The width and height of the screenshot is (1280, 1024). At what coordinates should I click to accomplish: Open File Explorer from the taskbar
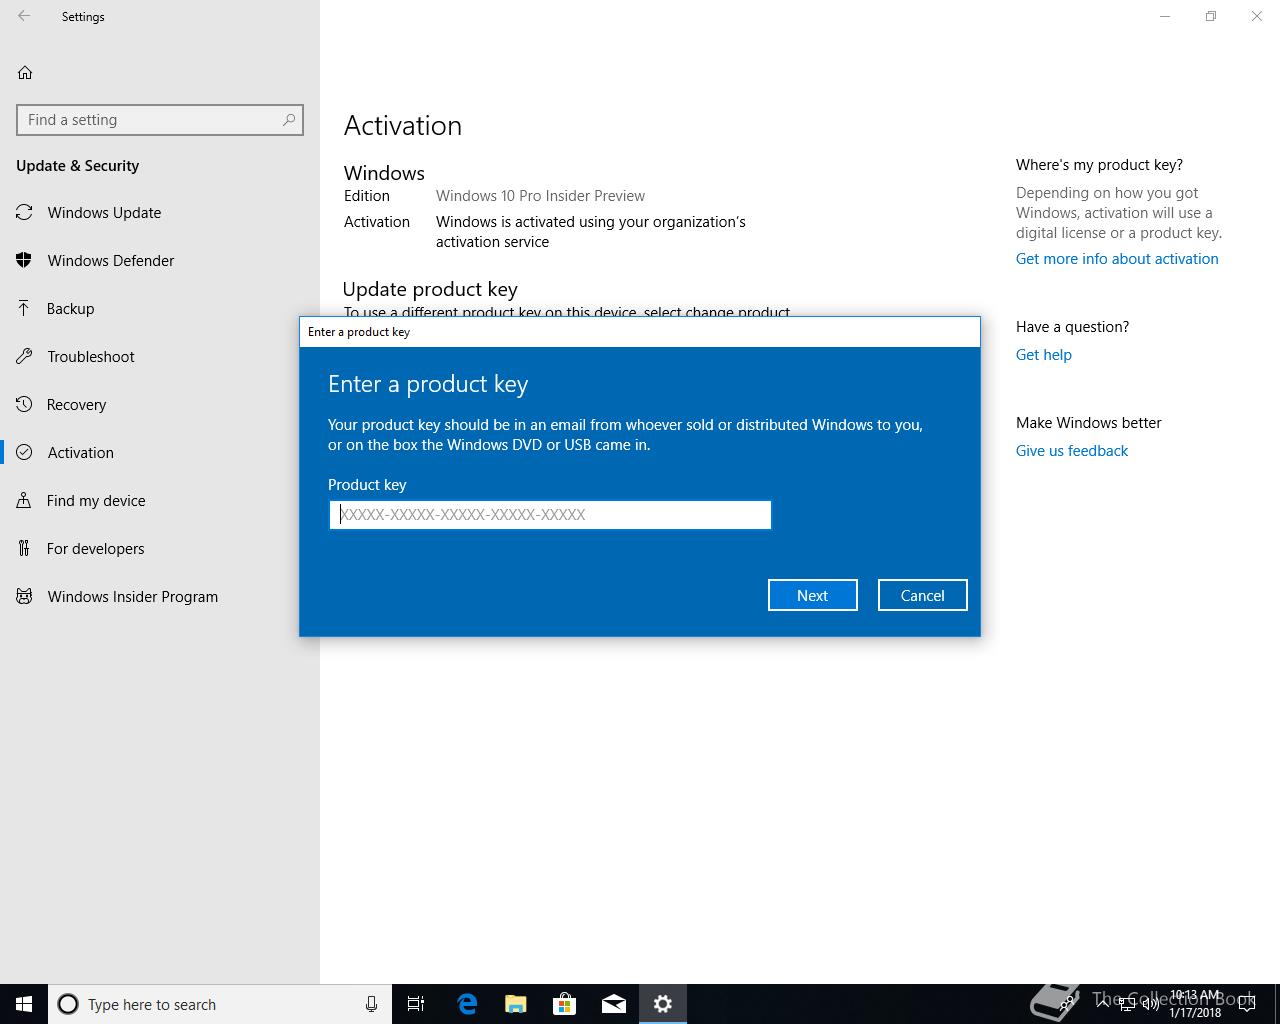[516, 1004]
